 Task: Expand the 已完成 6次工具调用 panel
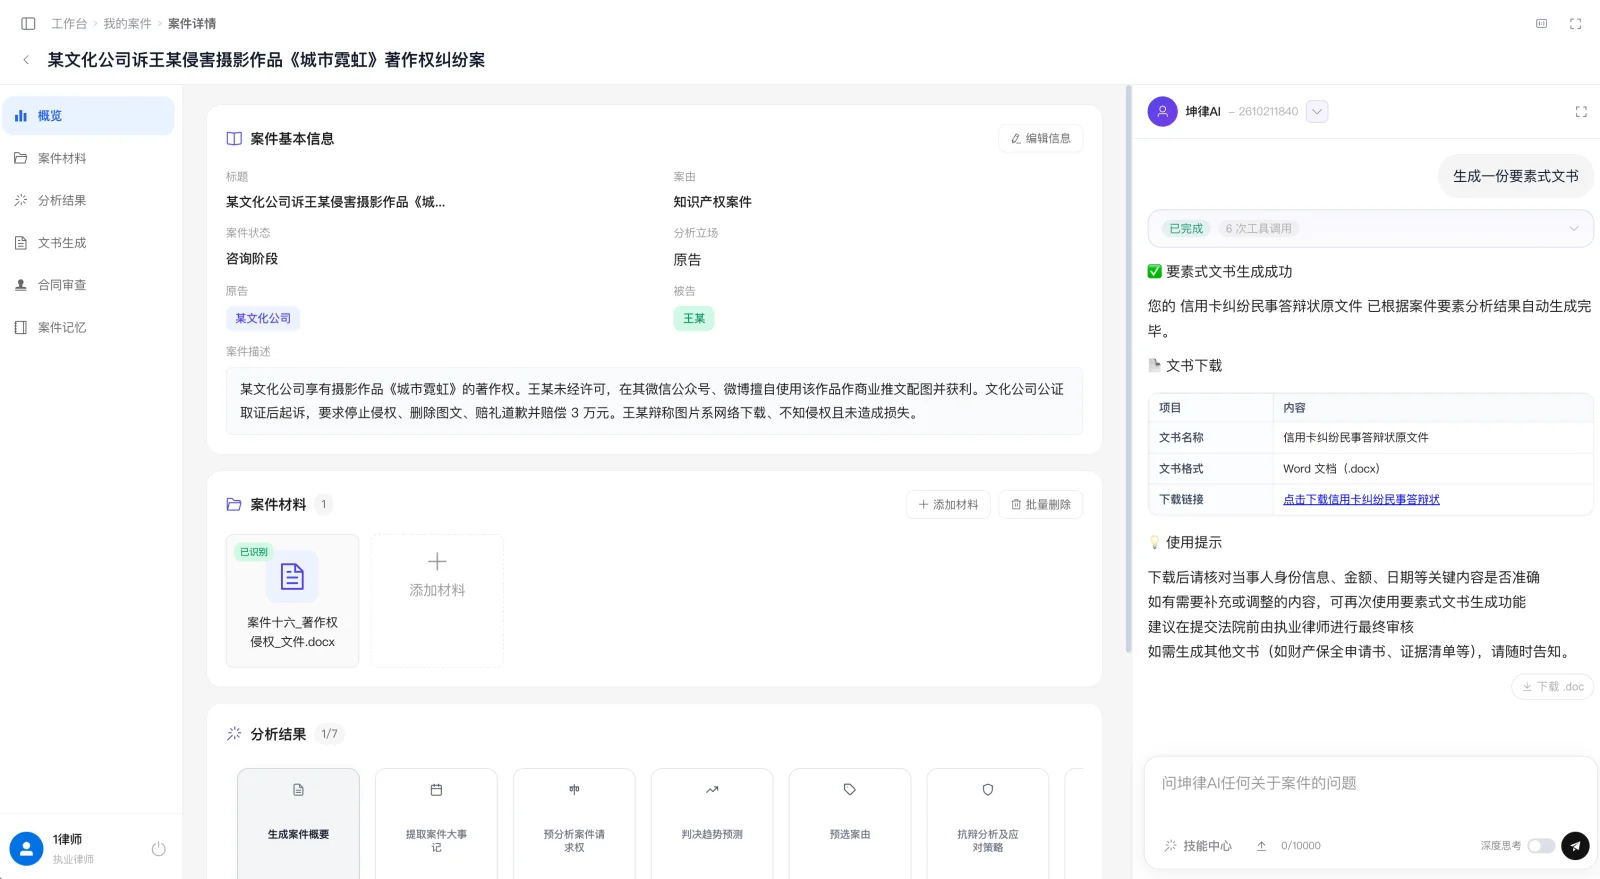pyautogui.click(x=1370, y=229)
